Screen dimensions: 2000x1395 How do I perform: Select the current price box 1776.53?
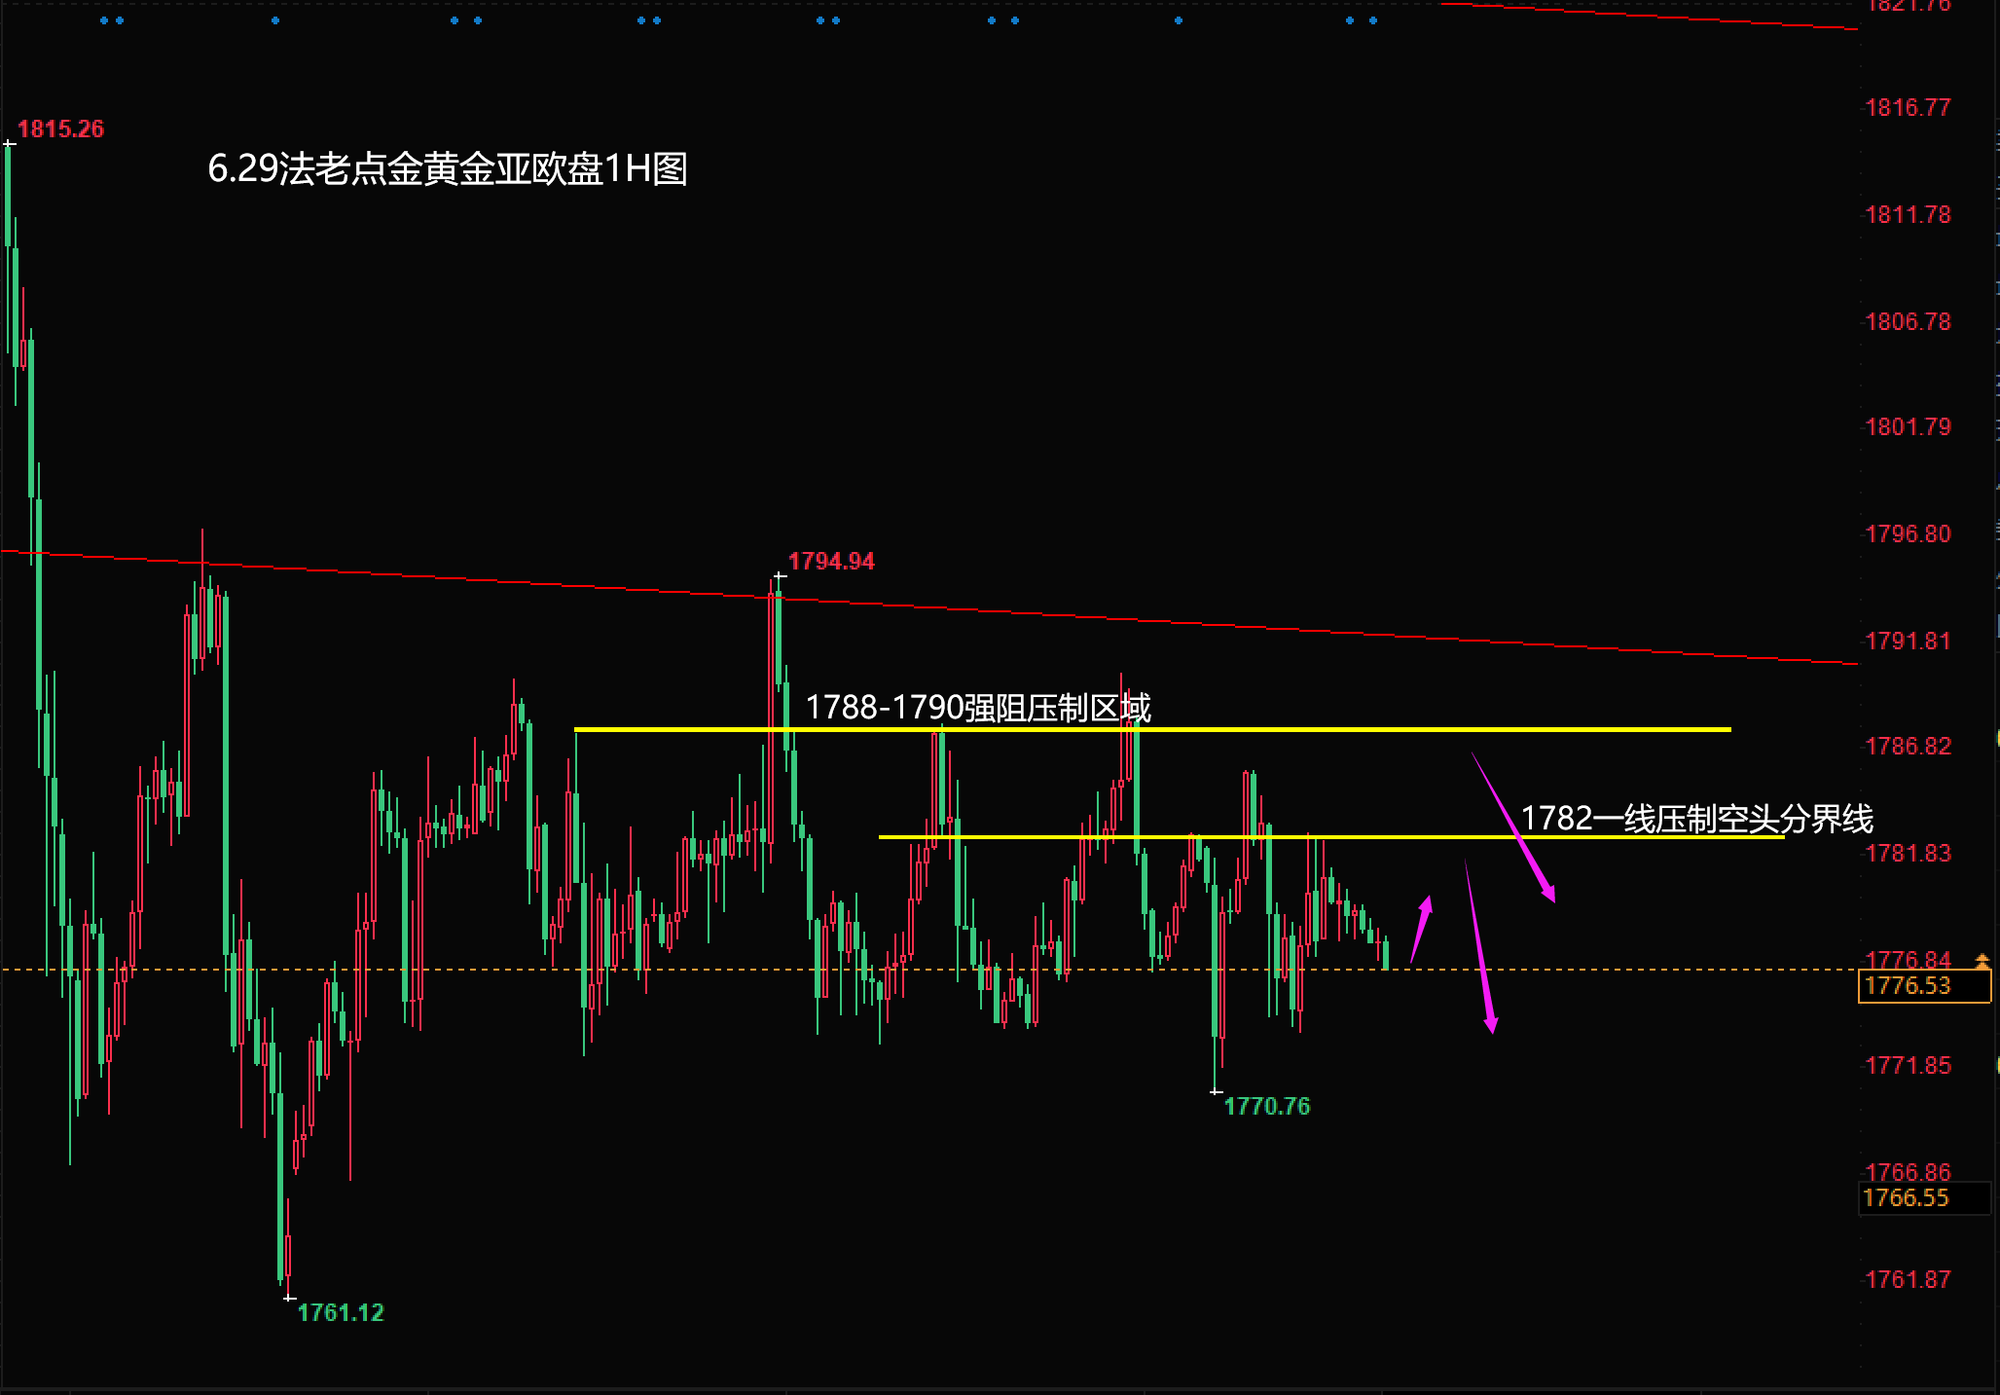pos(1923,986)
